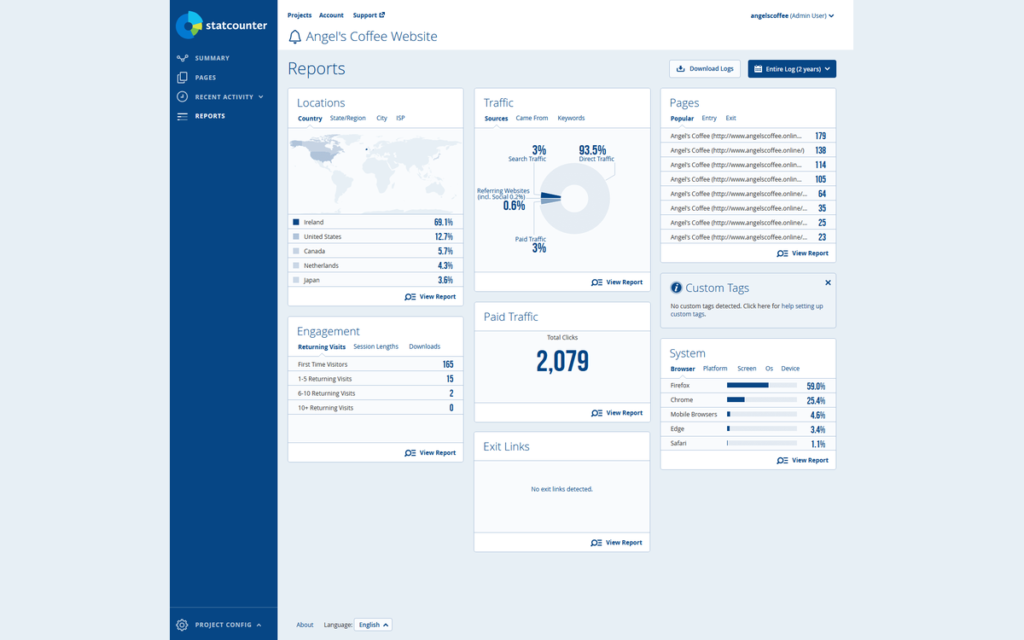Switch Locations to ISP tab
Viewport: 1024px width, 640px height.
400,118
